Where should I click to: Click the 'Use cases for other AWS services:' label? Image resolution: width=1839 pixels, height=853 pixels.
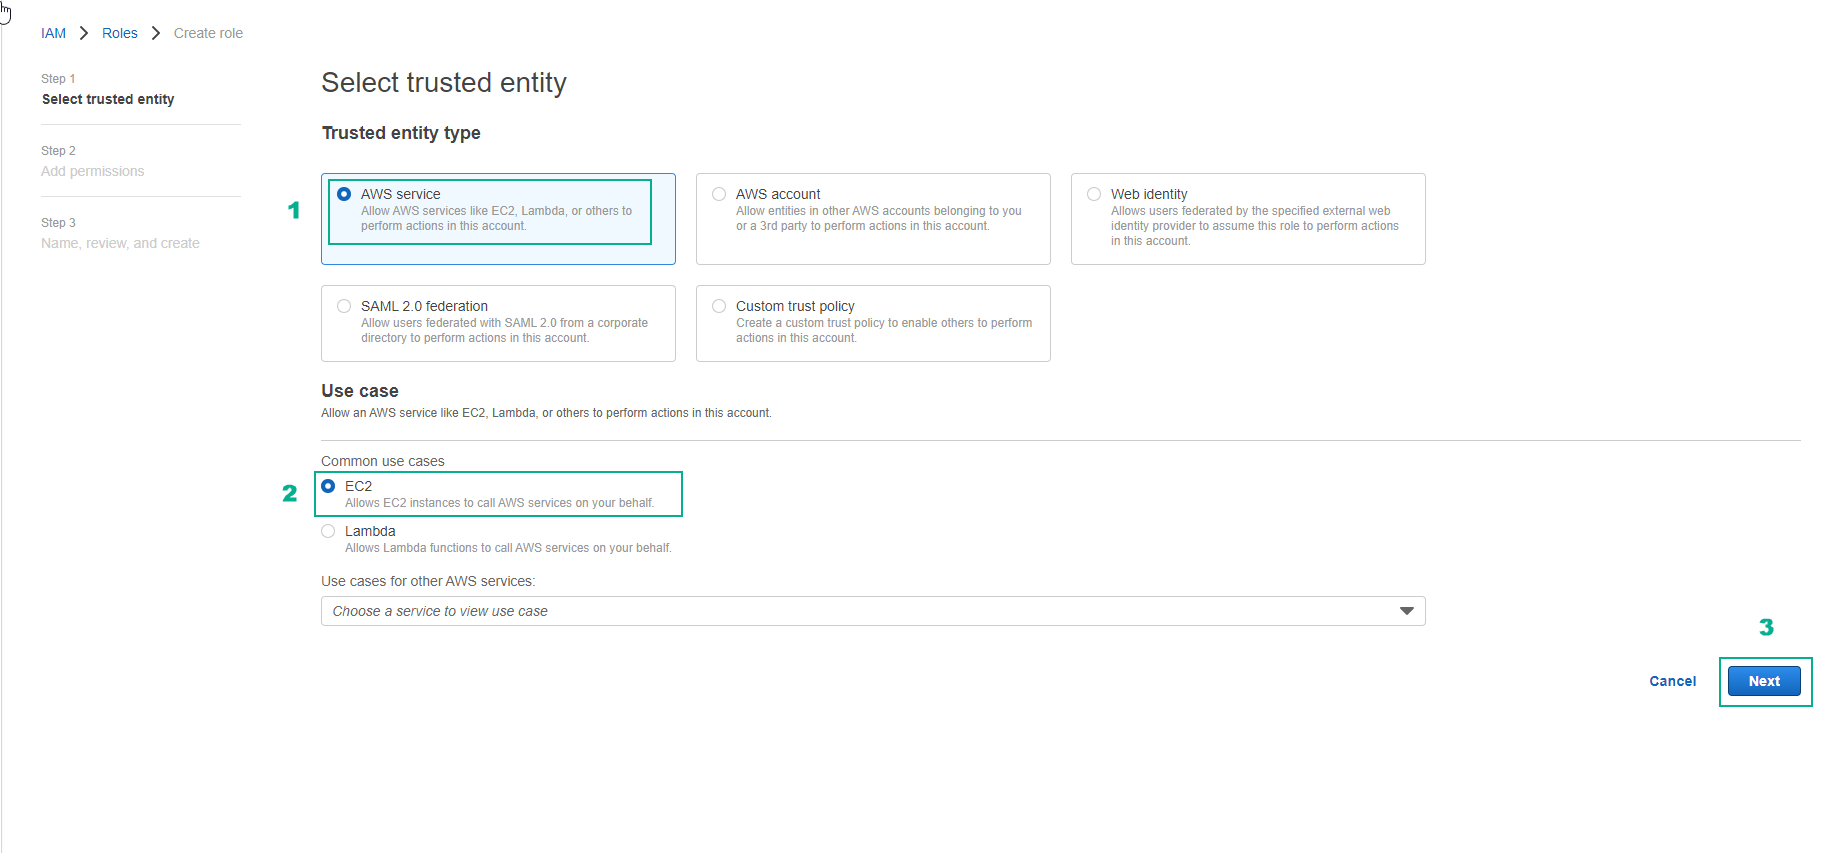coord(428,581)
